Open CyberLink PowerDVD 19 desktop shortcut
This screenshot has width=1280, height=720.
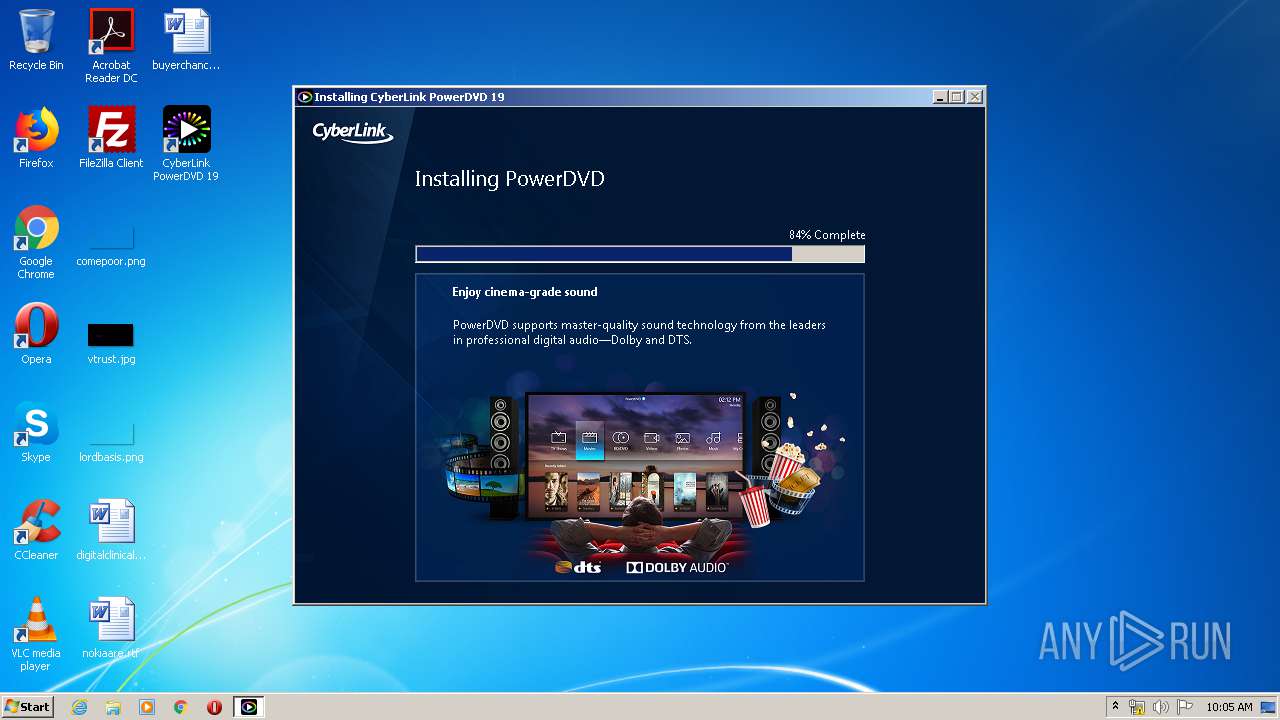186,144
